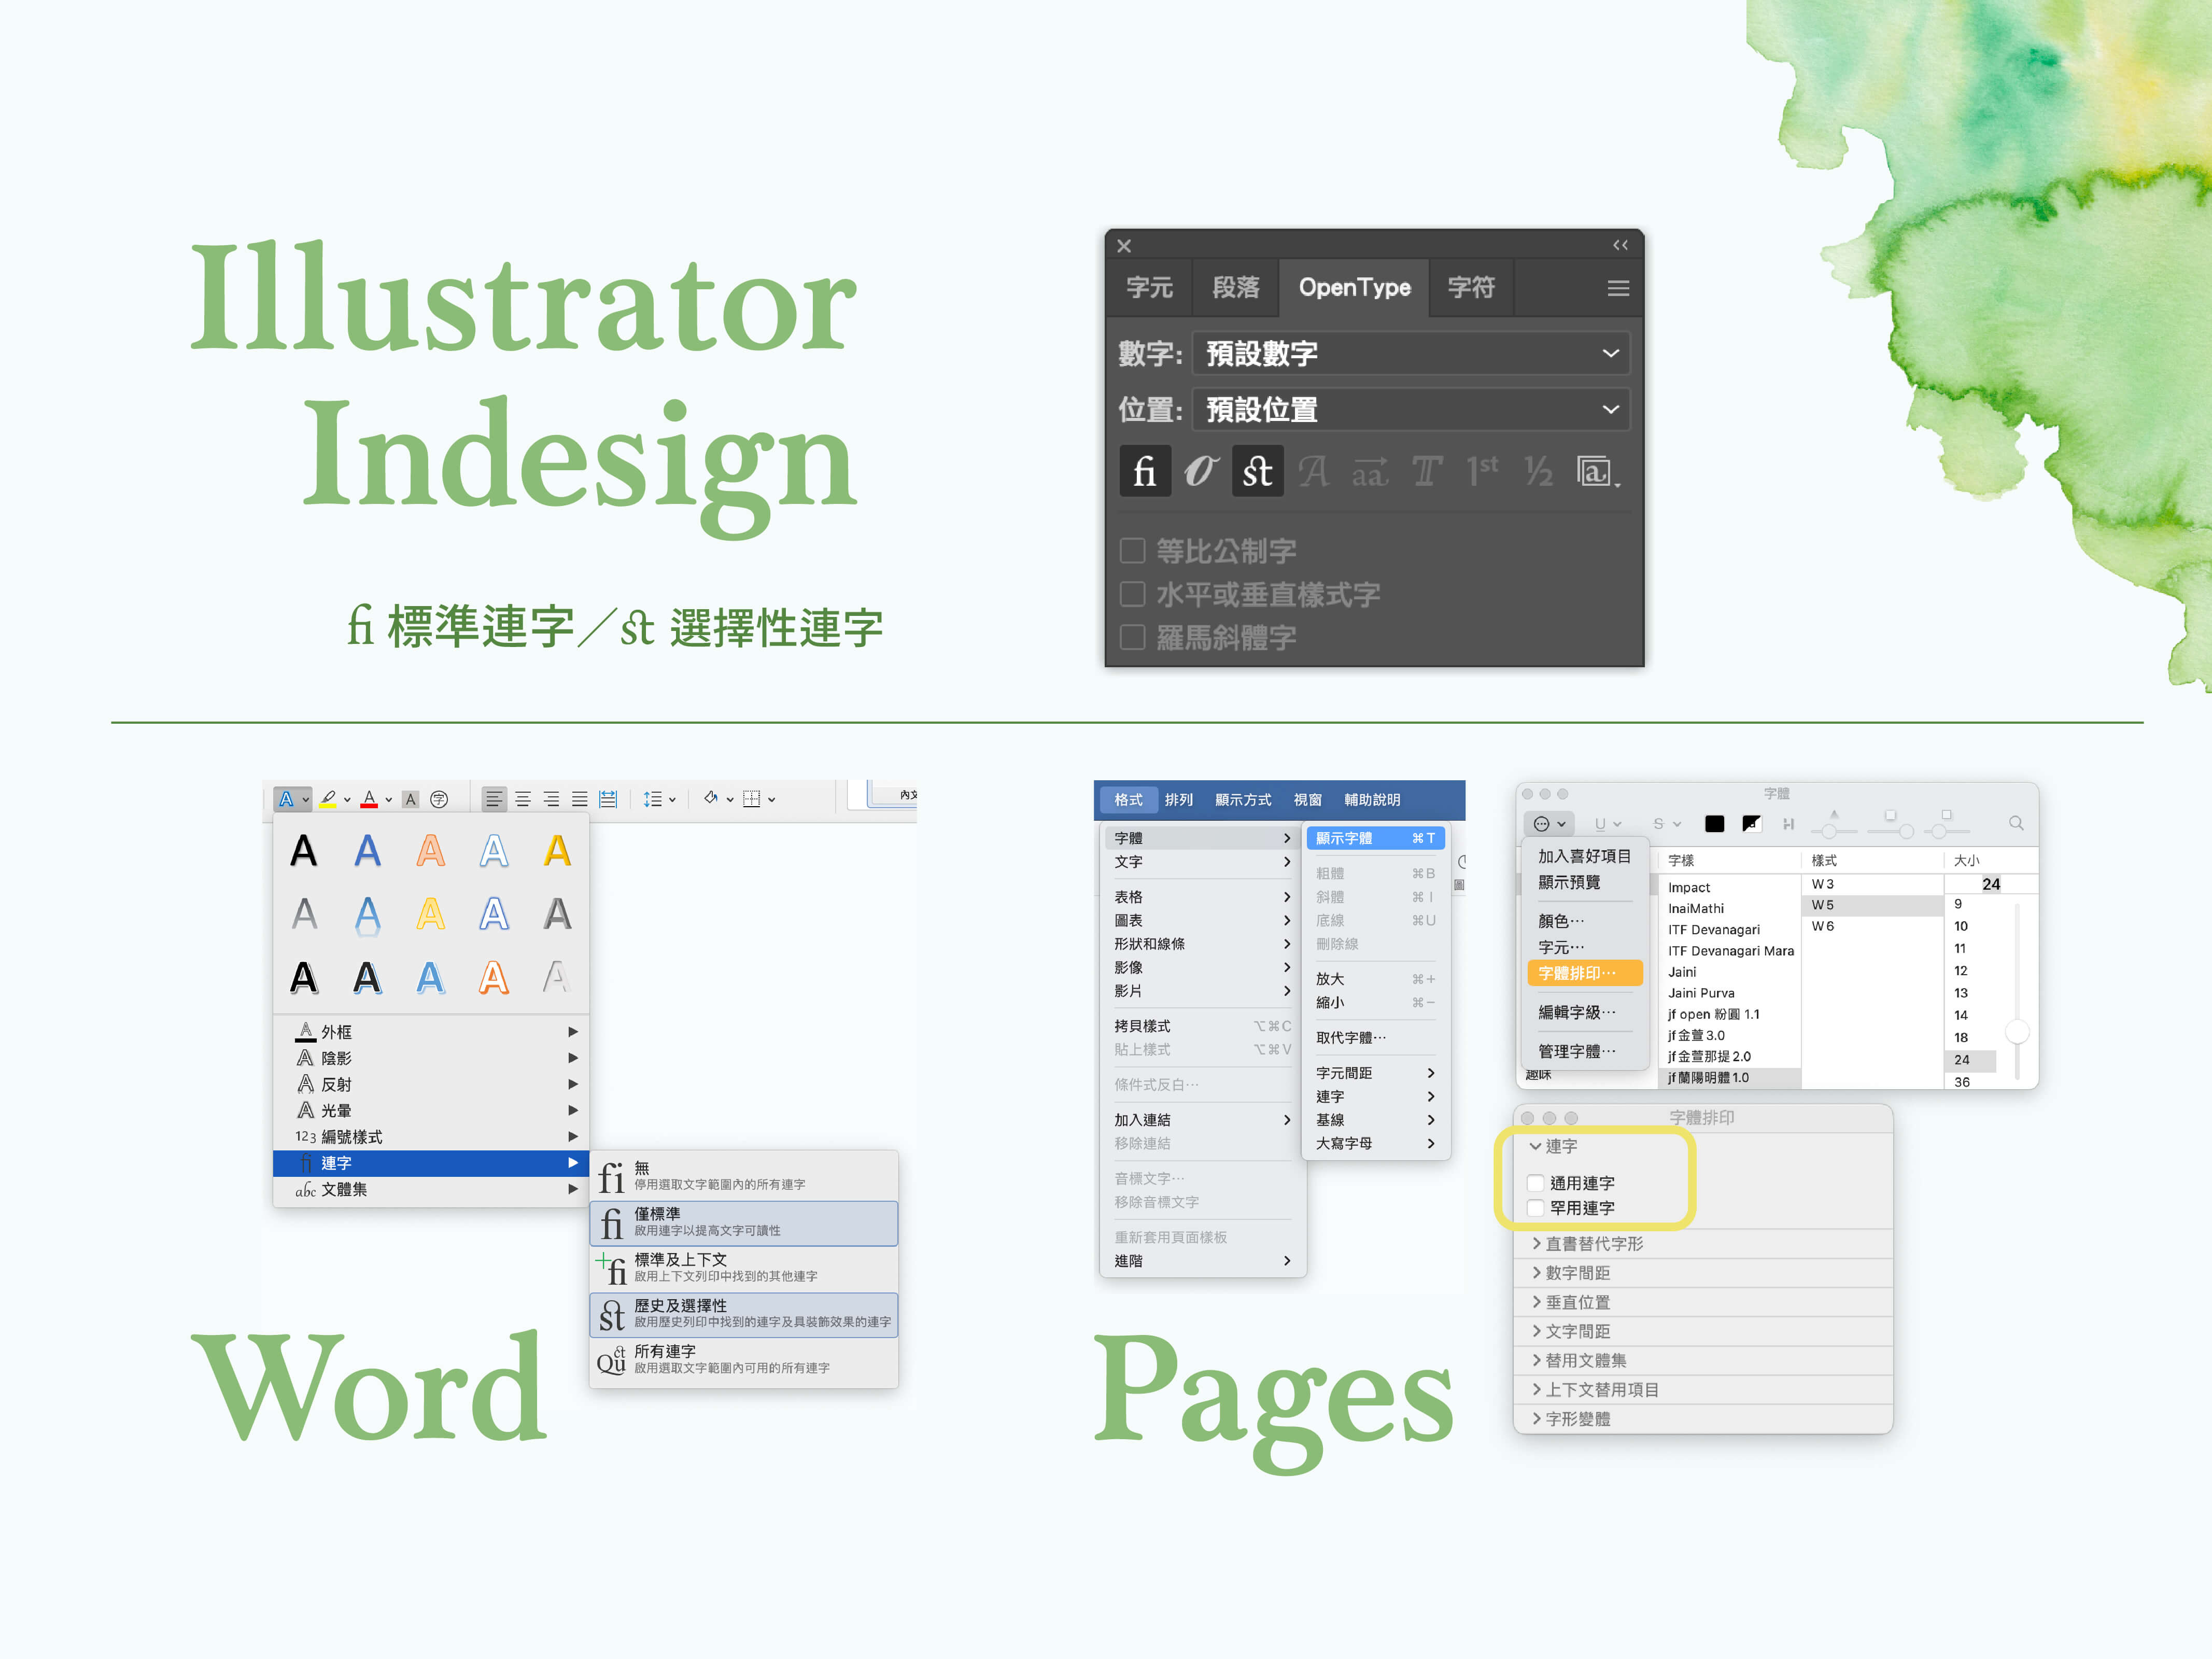Image resolution: width=2212 pixels, height=1659 pixels.
Task: Click Word's align left icon
Action: [x=494, y=799]
